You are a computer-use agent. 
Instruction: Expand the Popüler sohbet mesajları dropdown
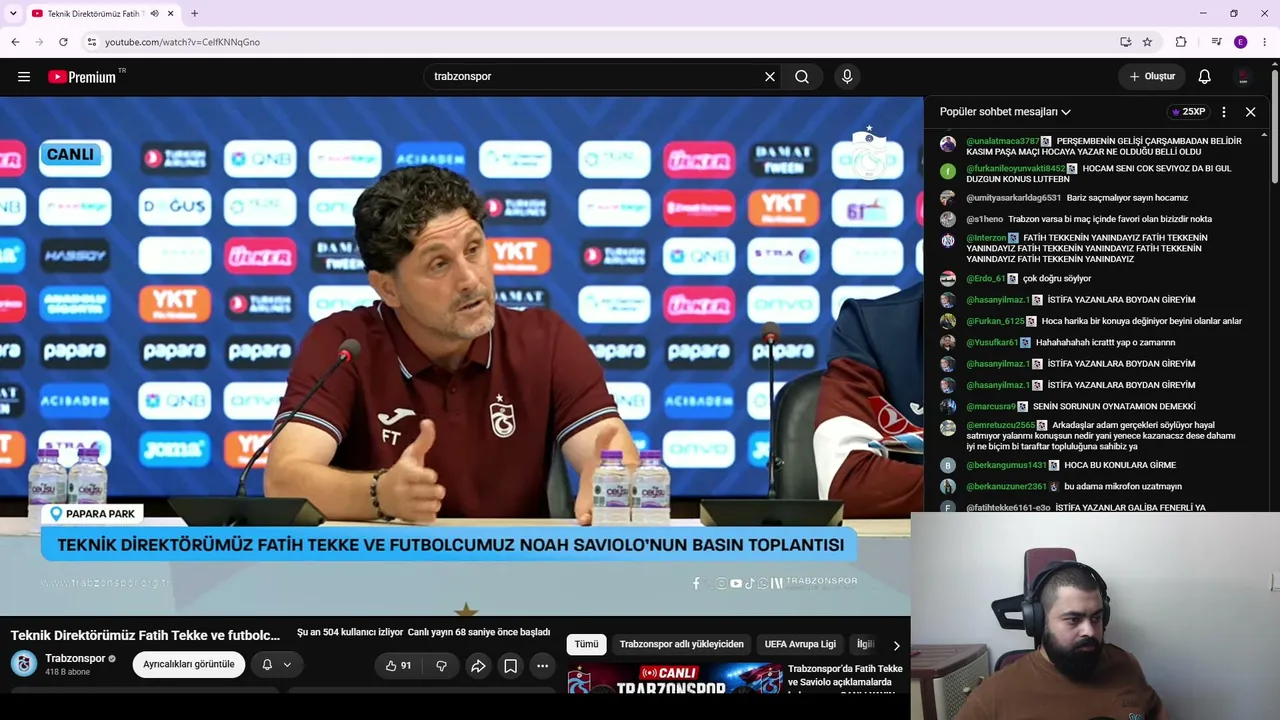(1005, 112)
